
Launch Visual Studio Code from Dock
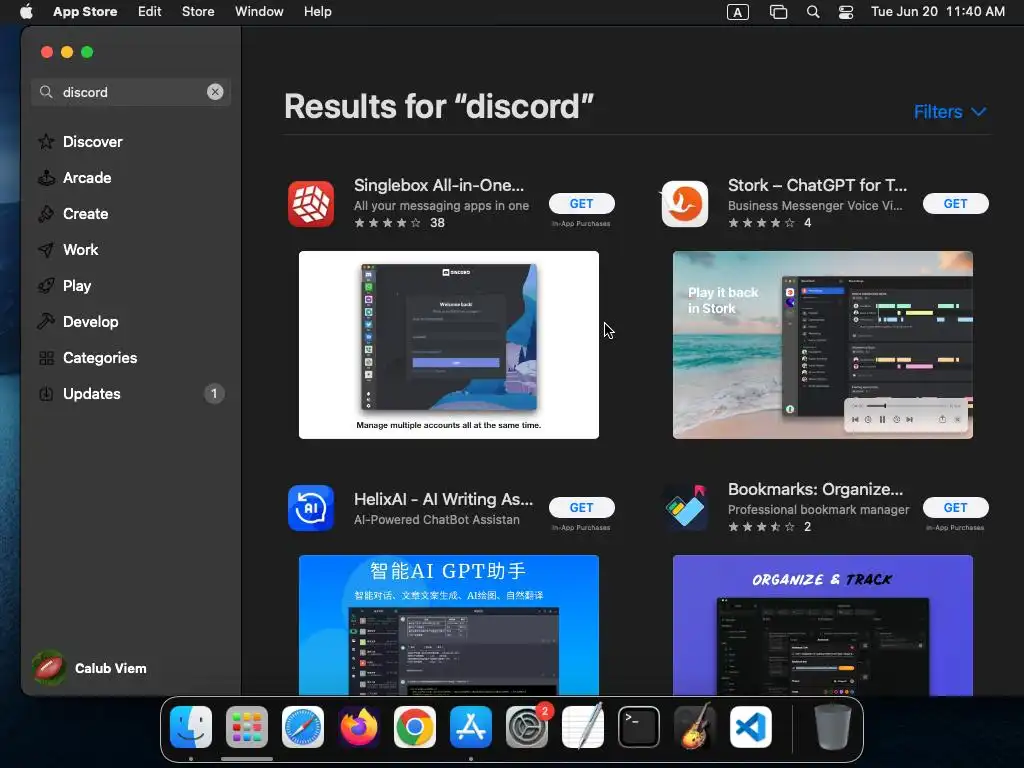click(751, 727)
